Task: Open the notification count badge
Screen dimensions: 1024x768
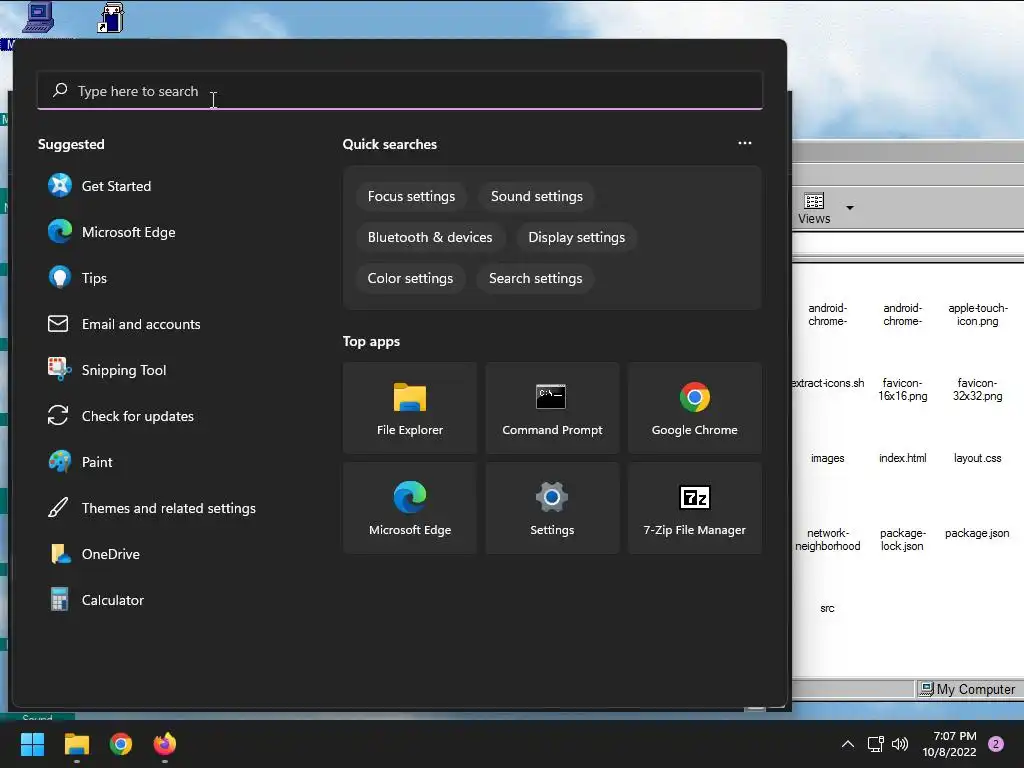Action: 995,744
